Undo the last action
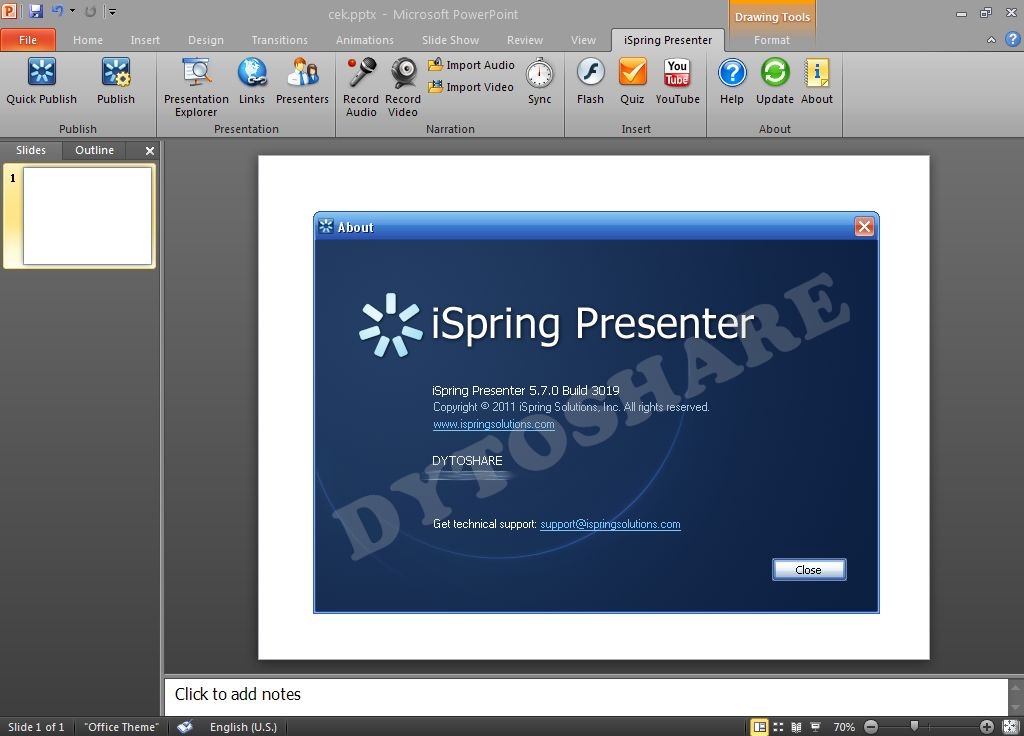 tap(57, 11)
